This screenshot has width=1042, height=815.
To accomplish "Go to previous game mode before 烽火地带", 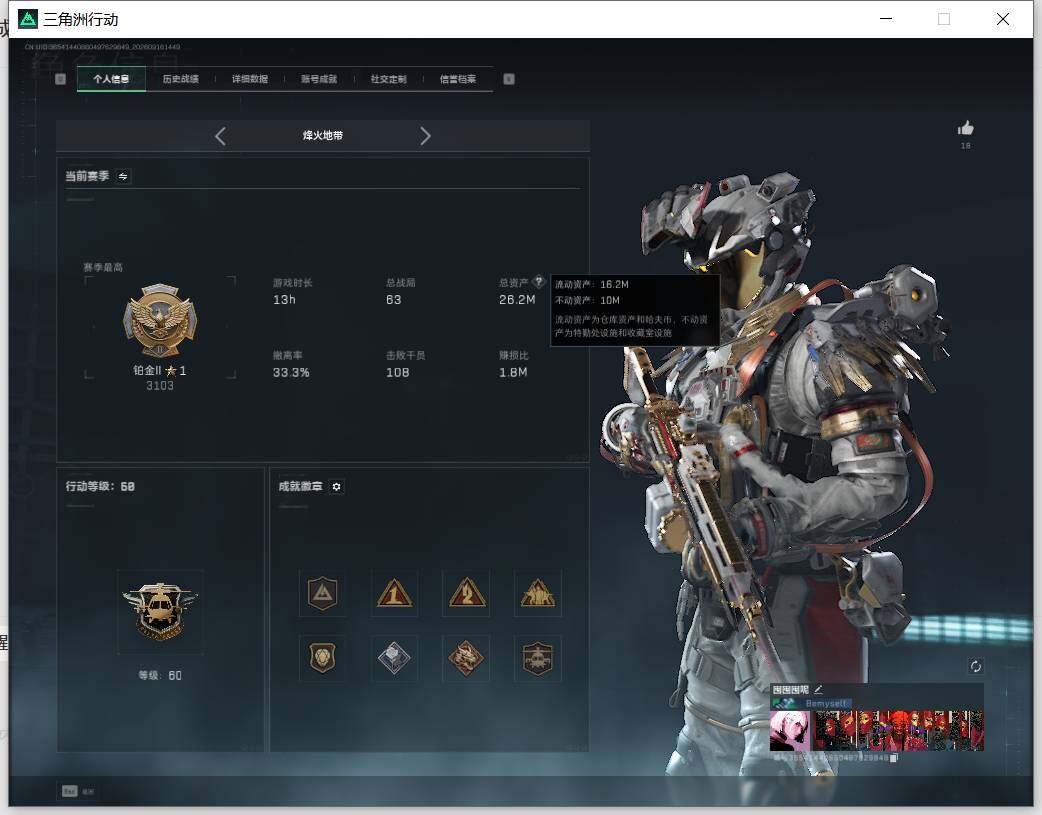I will (221, 136).
